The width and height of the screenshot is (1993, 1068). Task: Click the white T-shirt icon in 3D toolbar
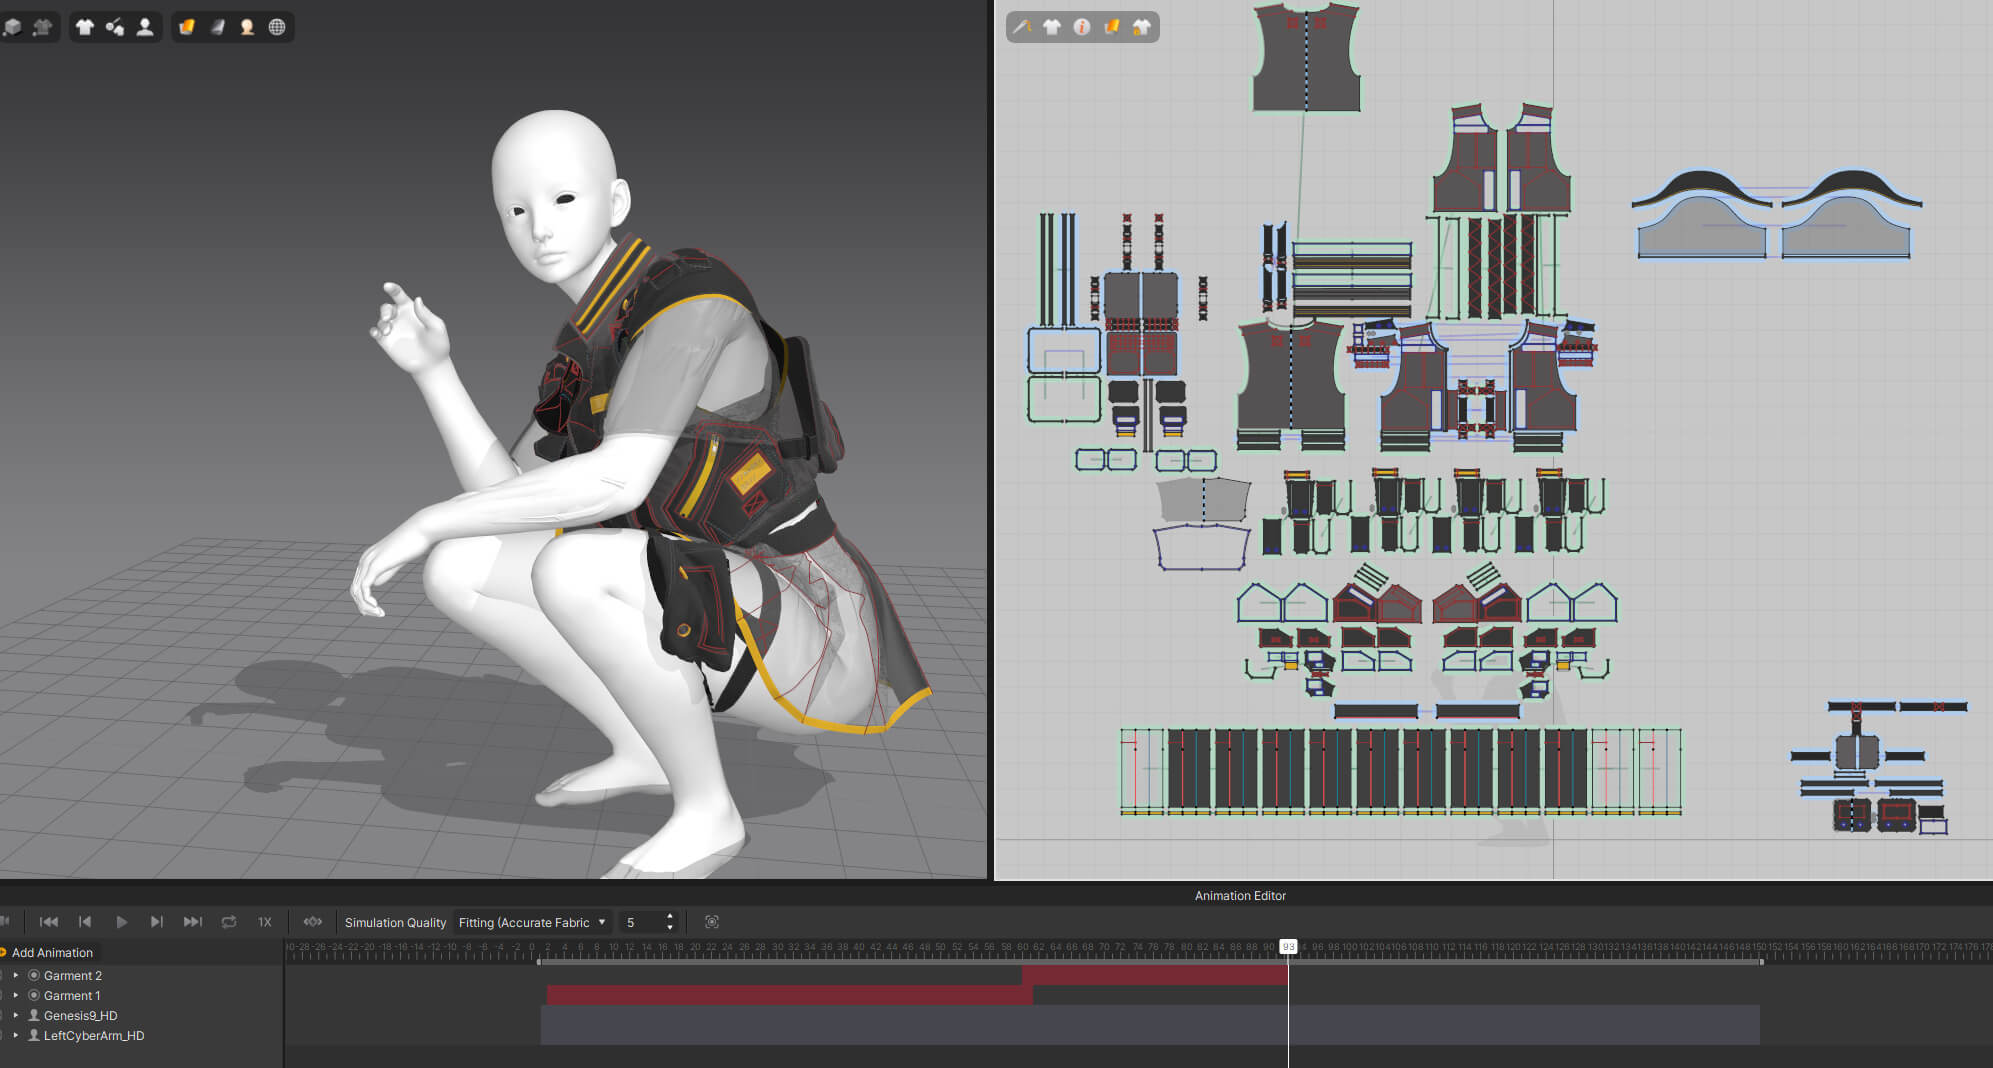[x=85, y=27]
